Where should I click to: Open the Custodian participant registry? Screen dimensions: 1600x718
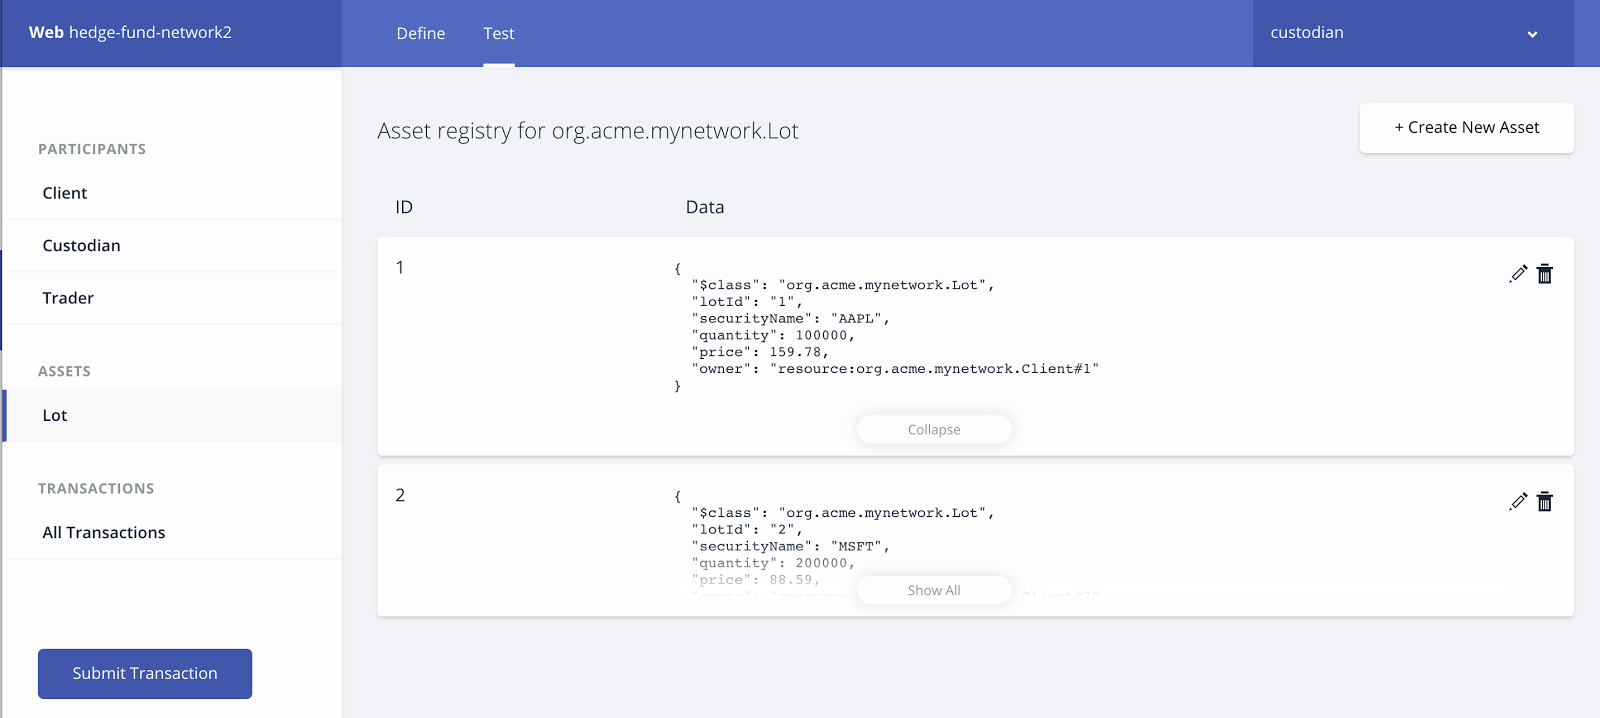pos(81,246)
